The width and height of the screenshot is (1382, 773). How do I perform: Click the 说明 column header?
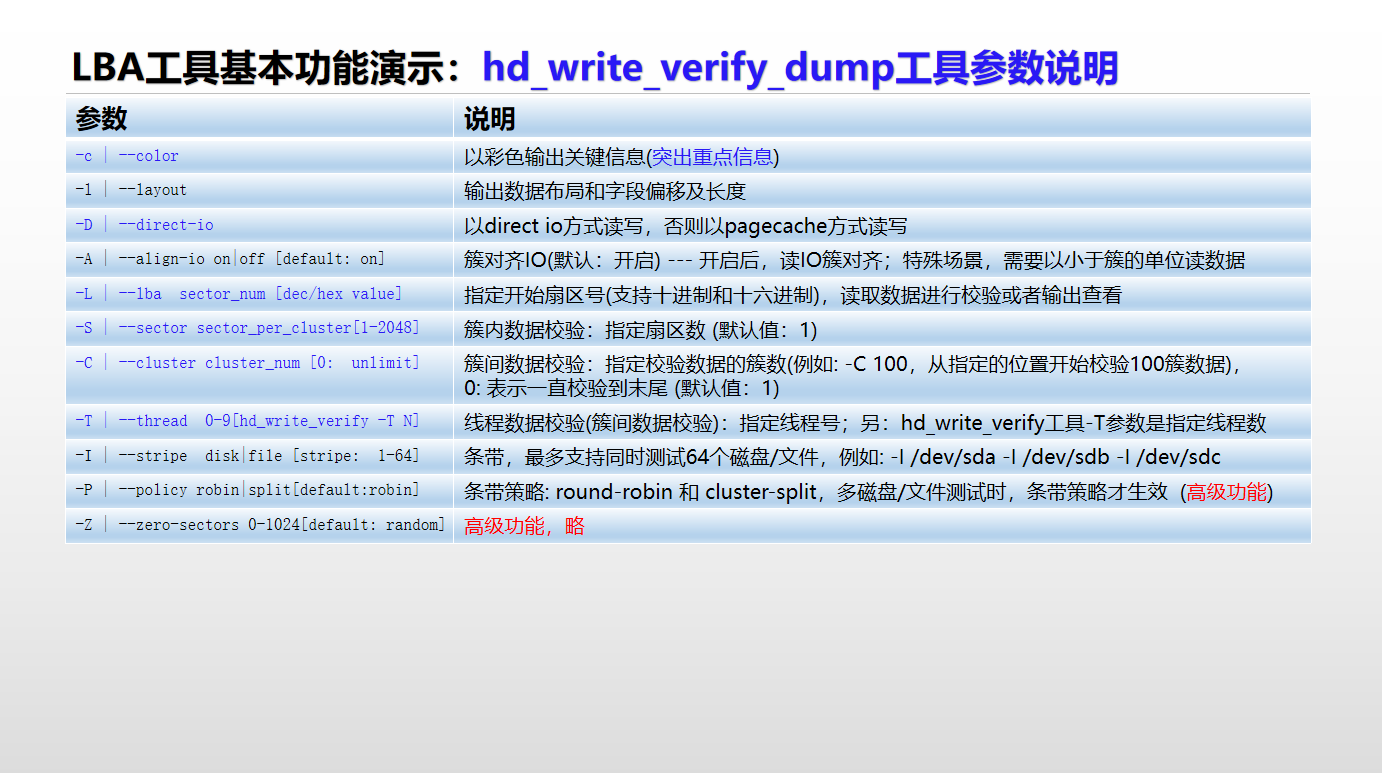point(487,118)
